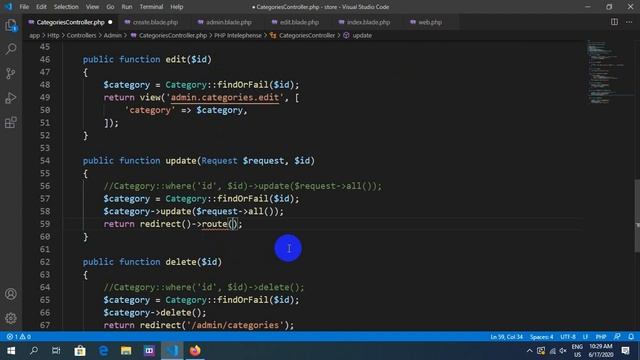Open the Run and Debug view
640x360 pixels.
[11, 98]
